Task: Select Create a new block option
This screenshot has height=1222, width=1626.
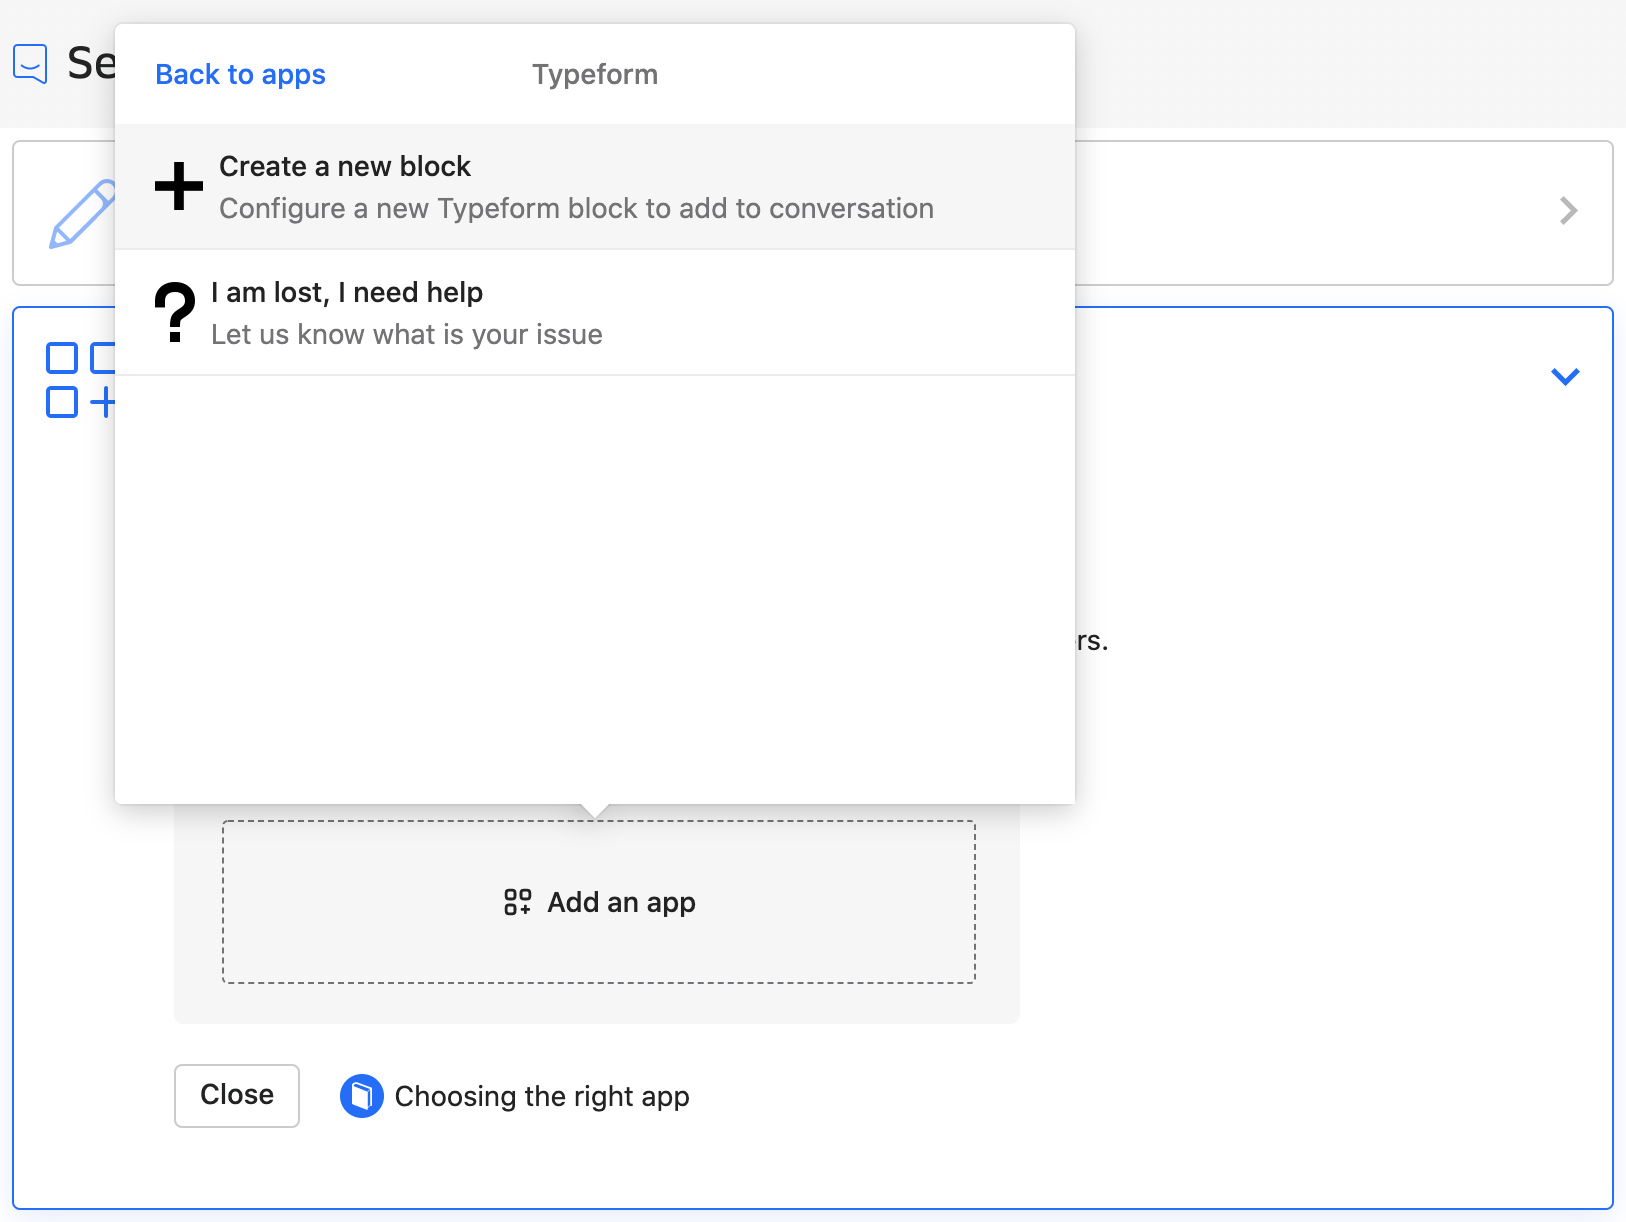Action: click(x=595, y=187)
